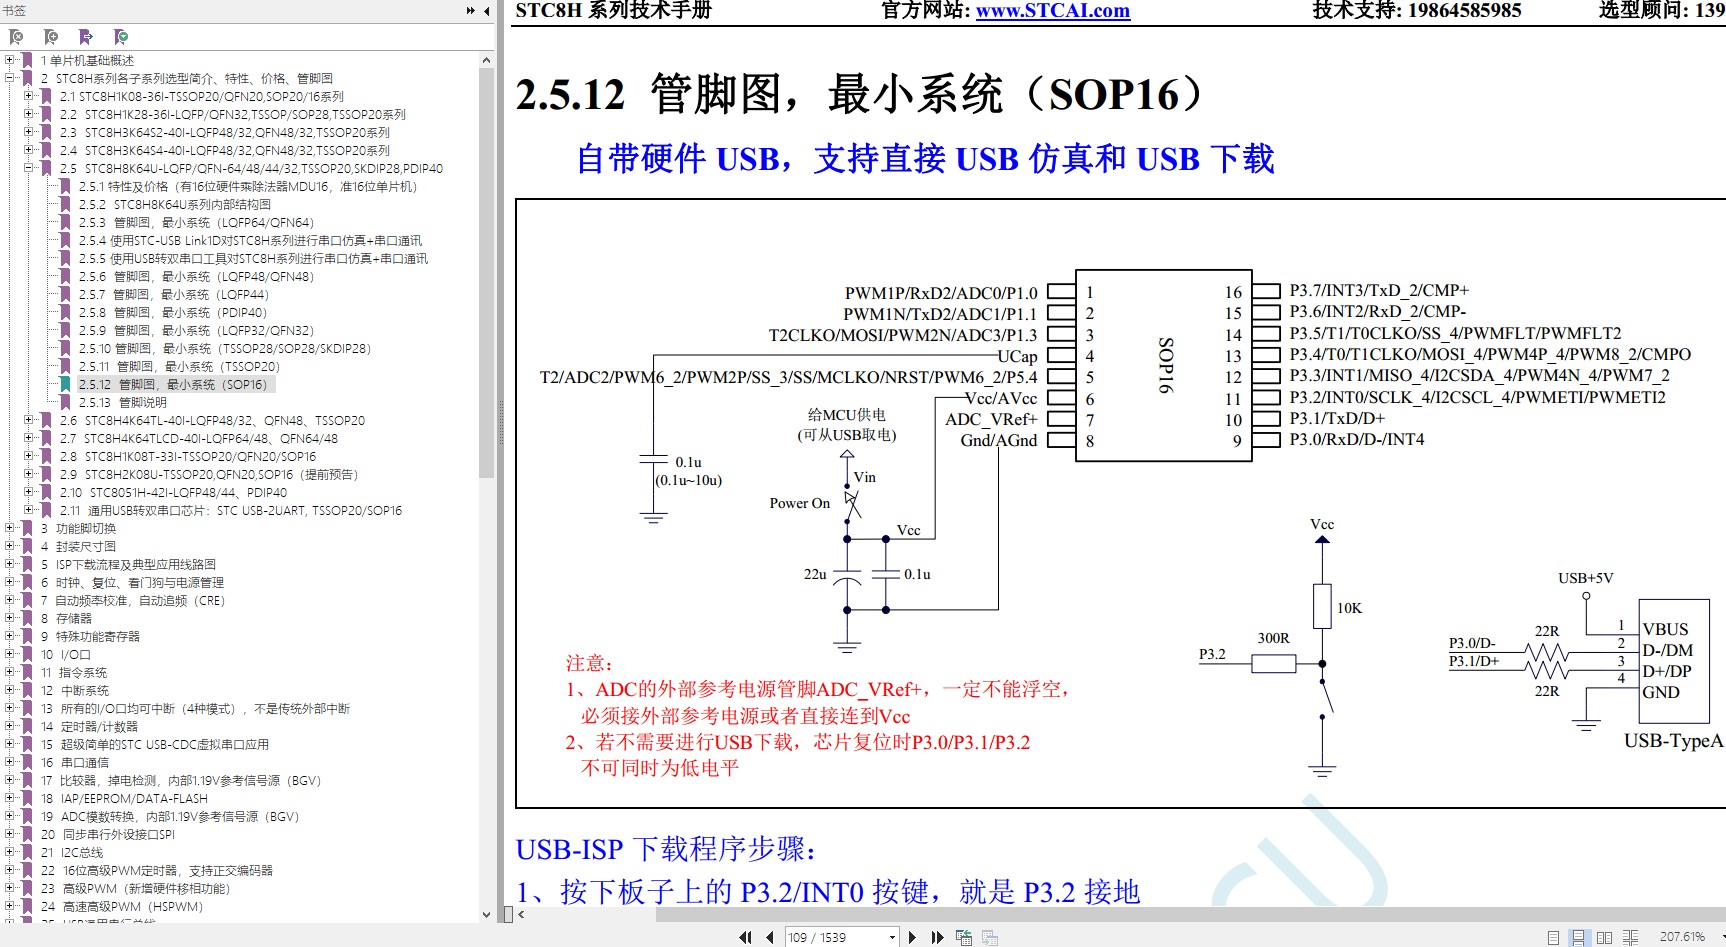Click the bookmark icon of 3 功能脚切换
This screenshot has height=947, width=1726.
tap(27, 528)
